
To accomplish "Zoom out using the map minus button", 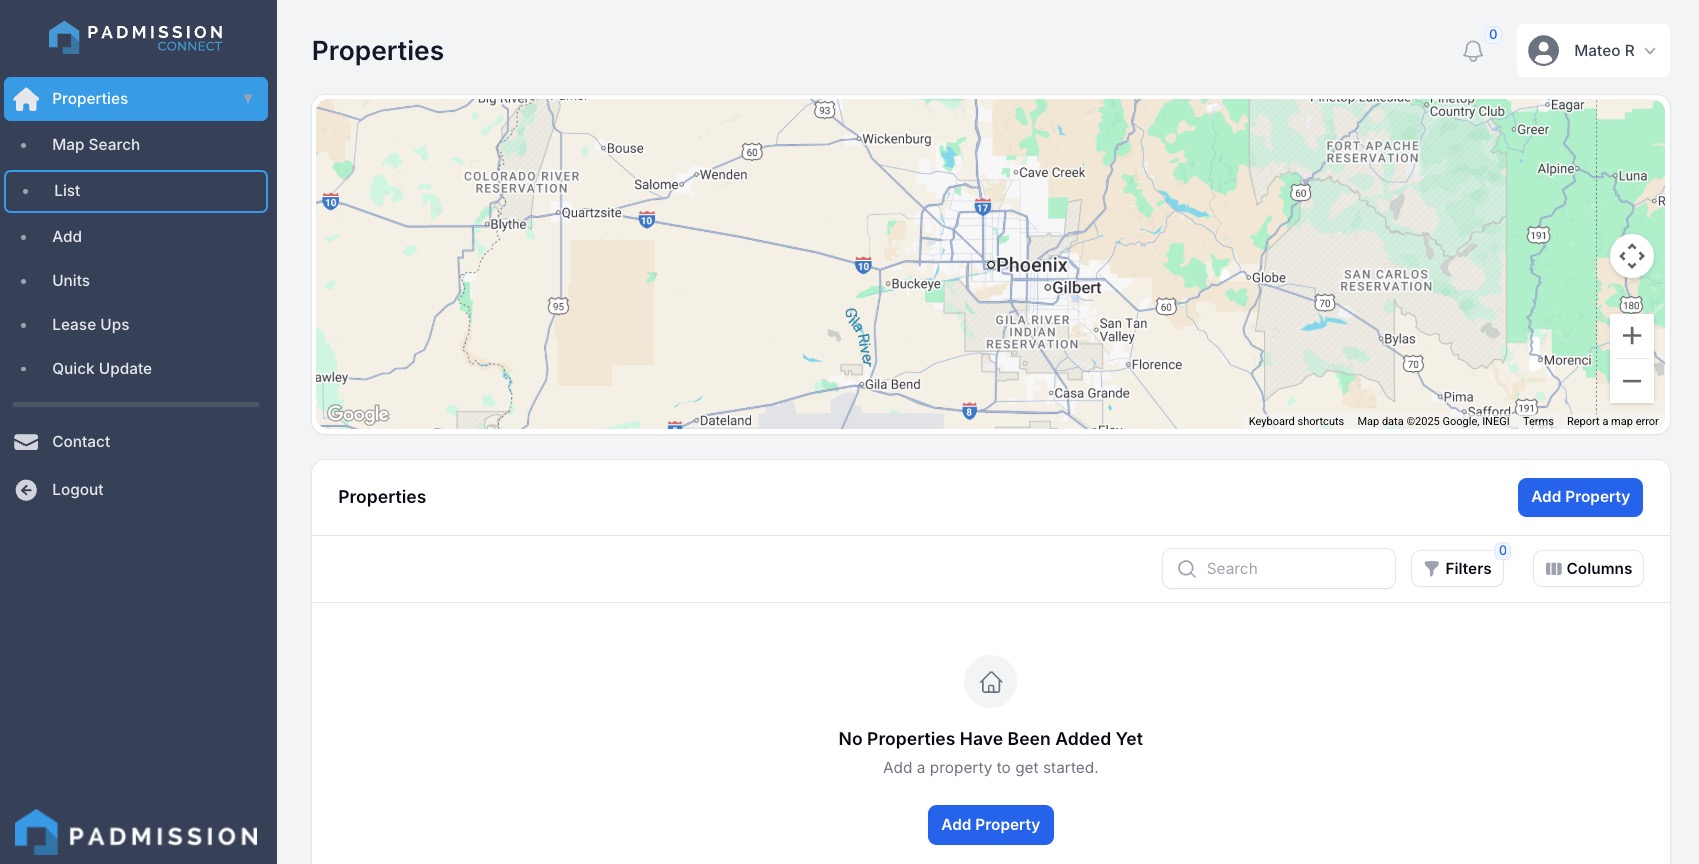I will (1631, 381).
